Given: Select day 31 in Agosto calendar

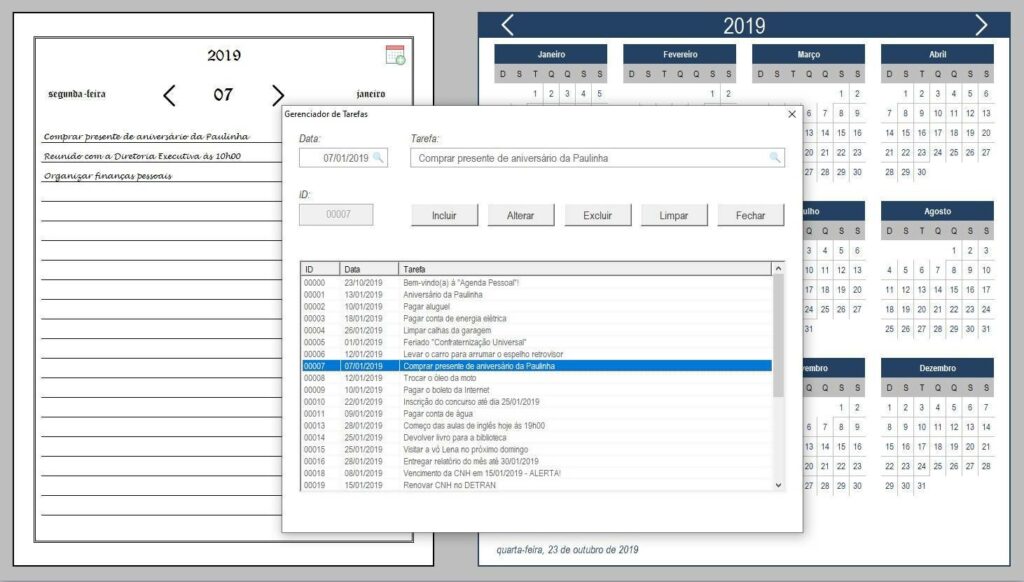Looking at the screenshot, I should click(986, 329).
